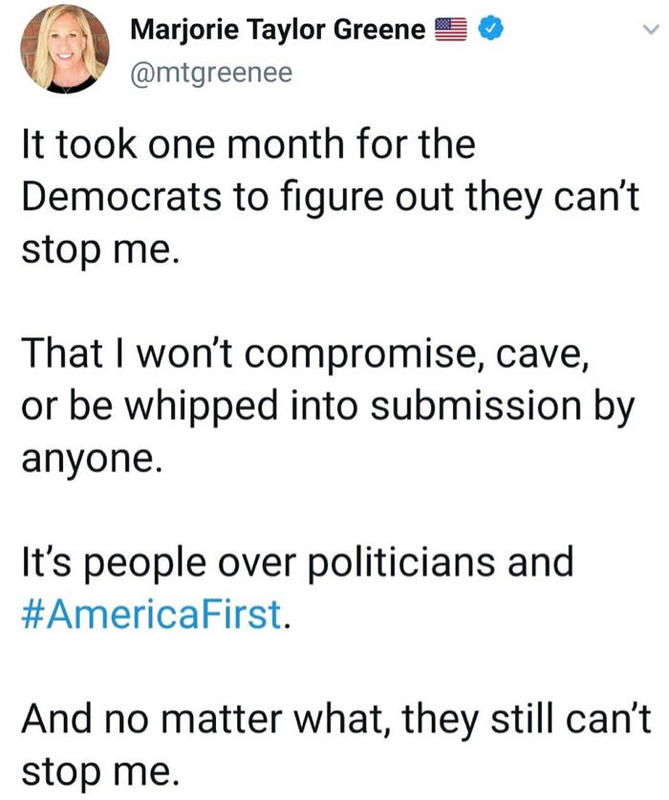Click the blue verified checkmark badge

click(x=490, y=31)
